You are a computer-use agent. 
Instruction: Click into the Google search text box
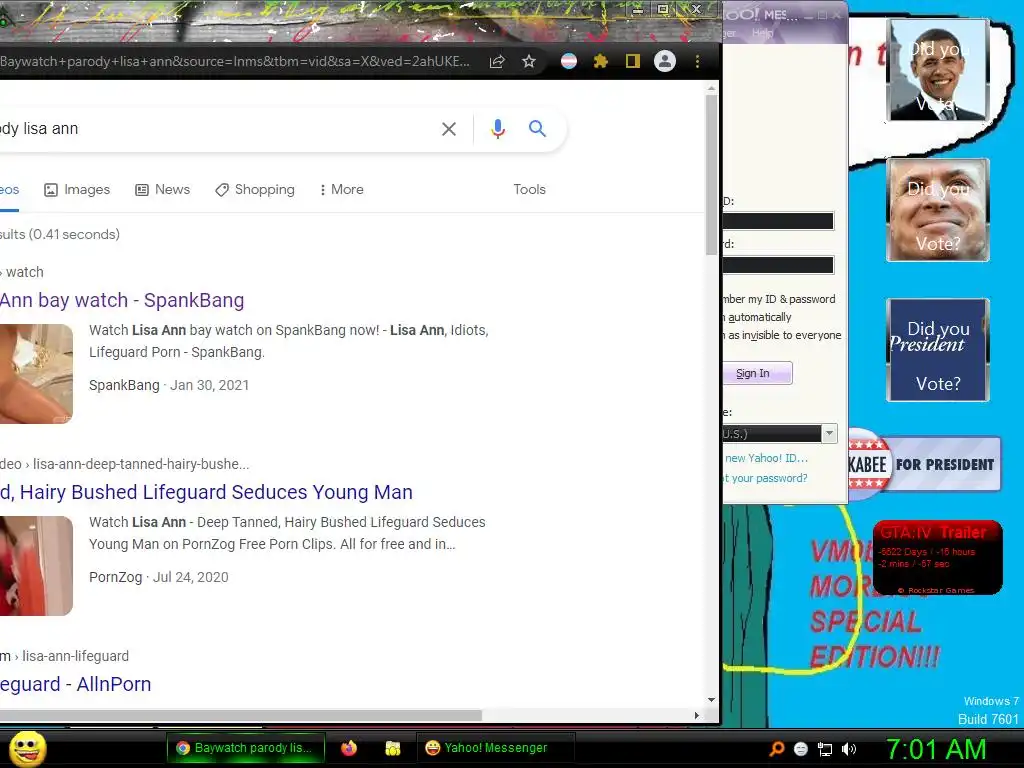pyautogui.click(x=216, y=129)
